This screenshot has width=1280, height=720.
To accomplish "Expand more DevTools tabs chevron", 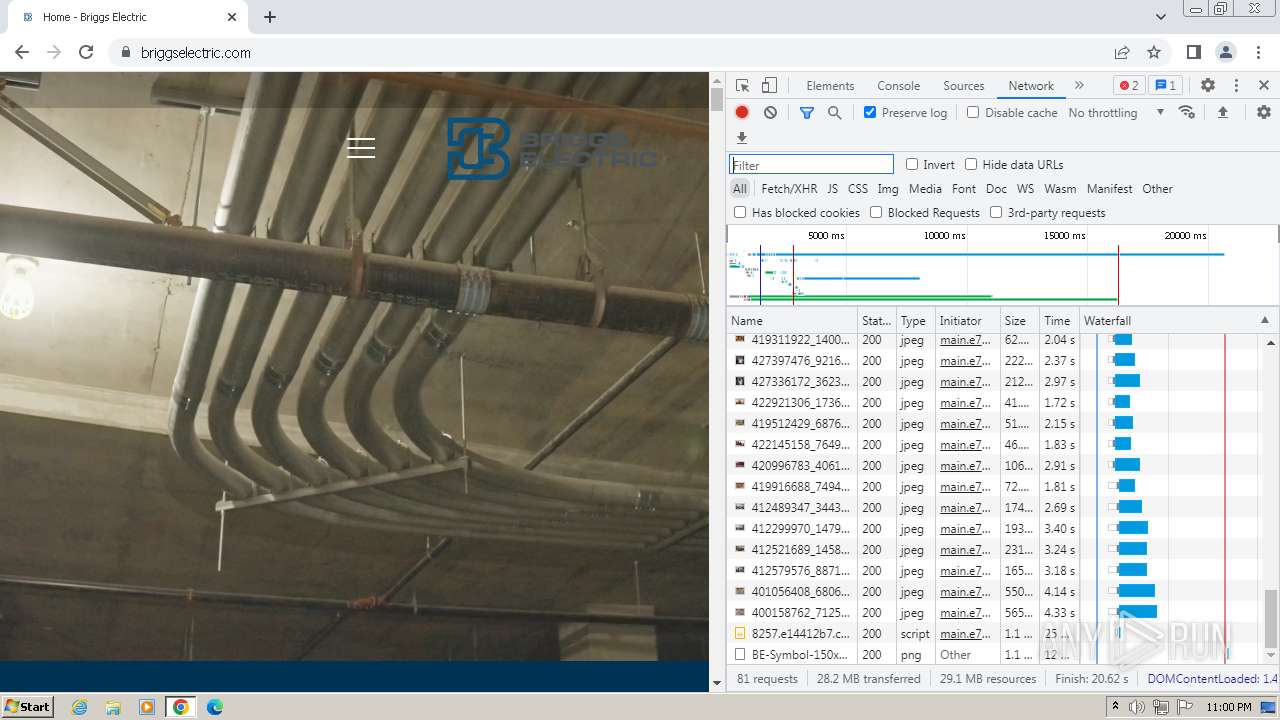I will (x=1079, y=86).
